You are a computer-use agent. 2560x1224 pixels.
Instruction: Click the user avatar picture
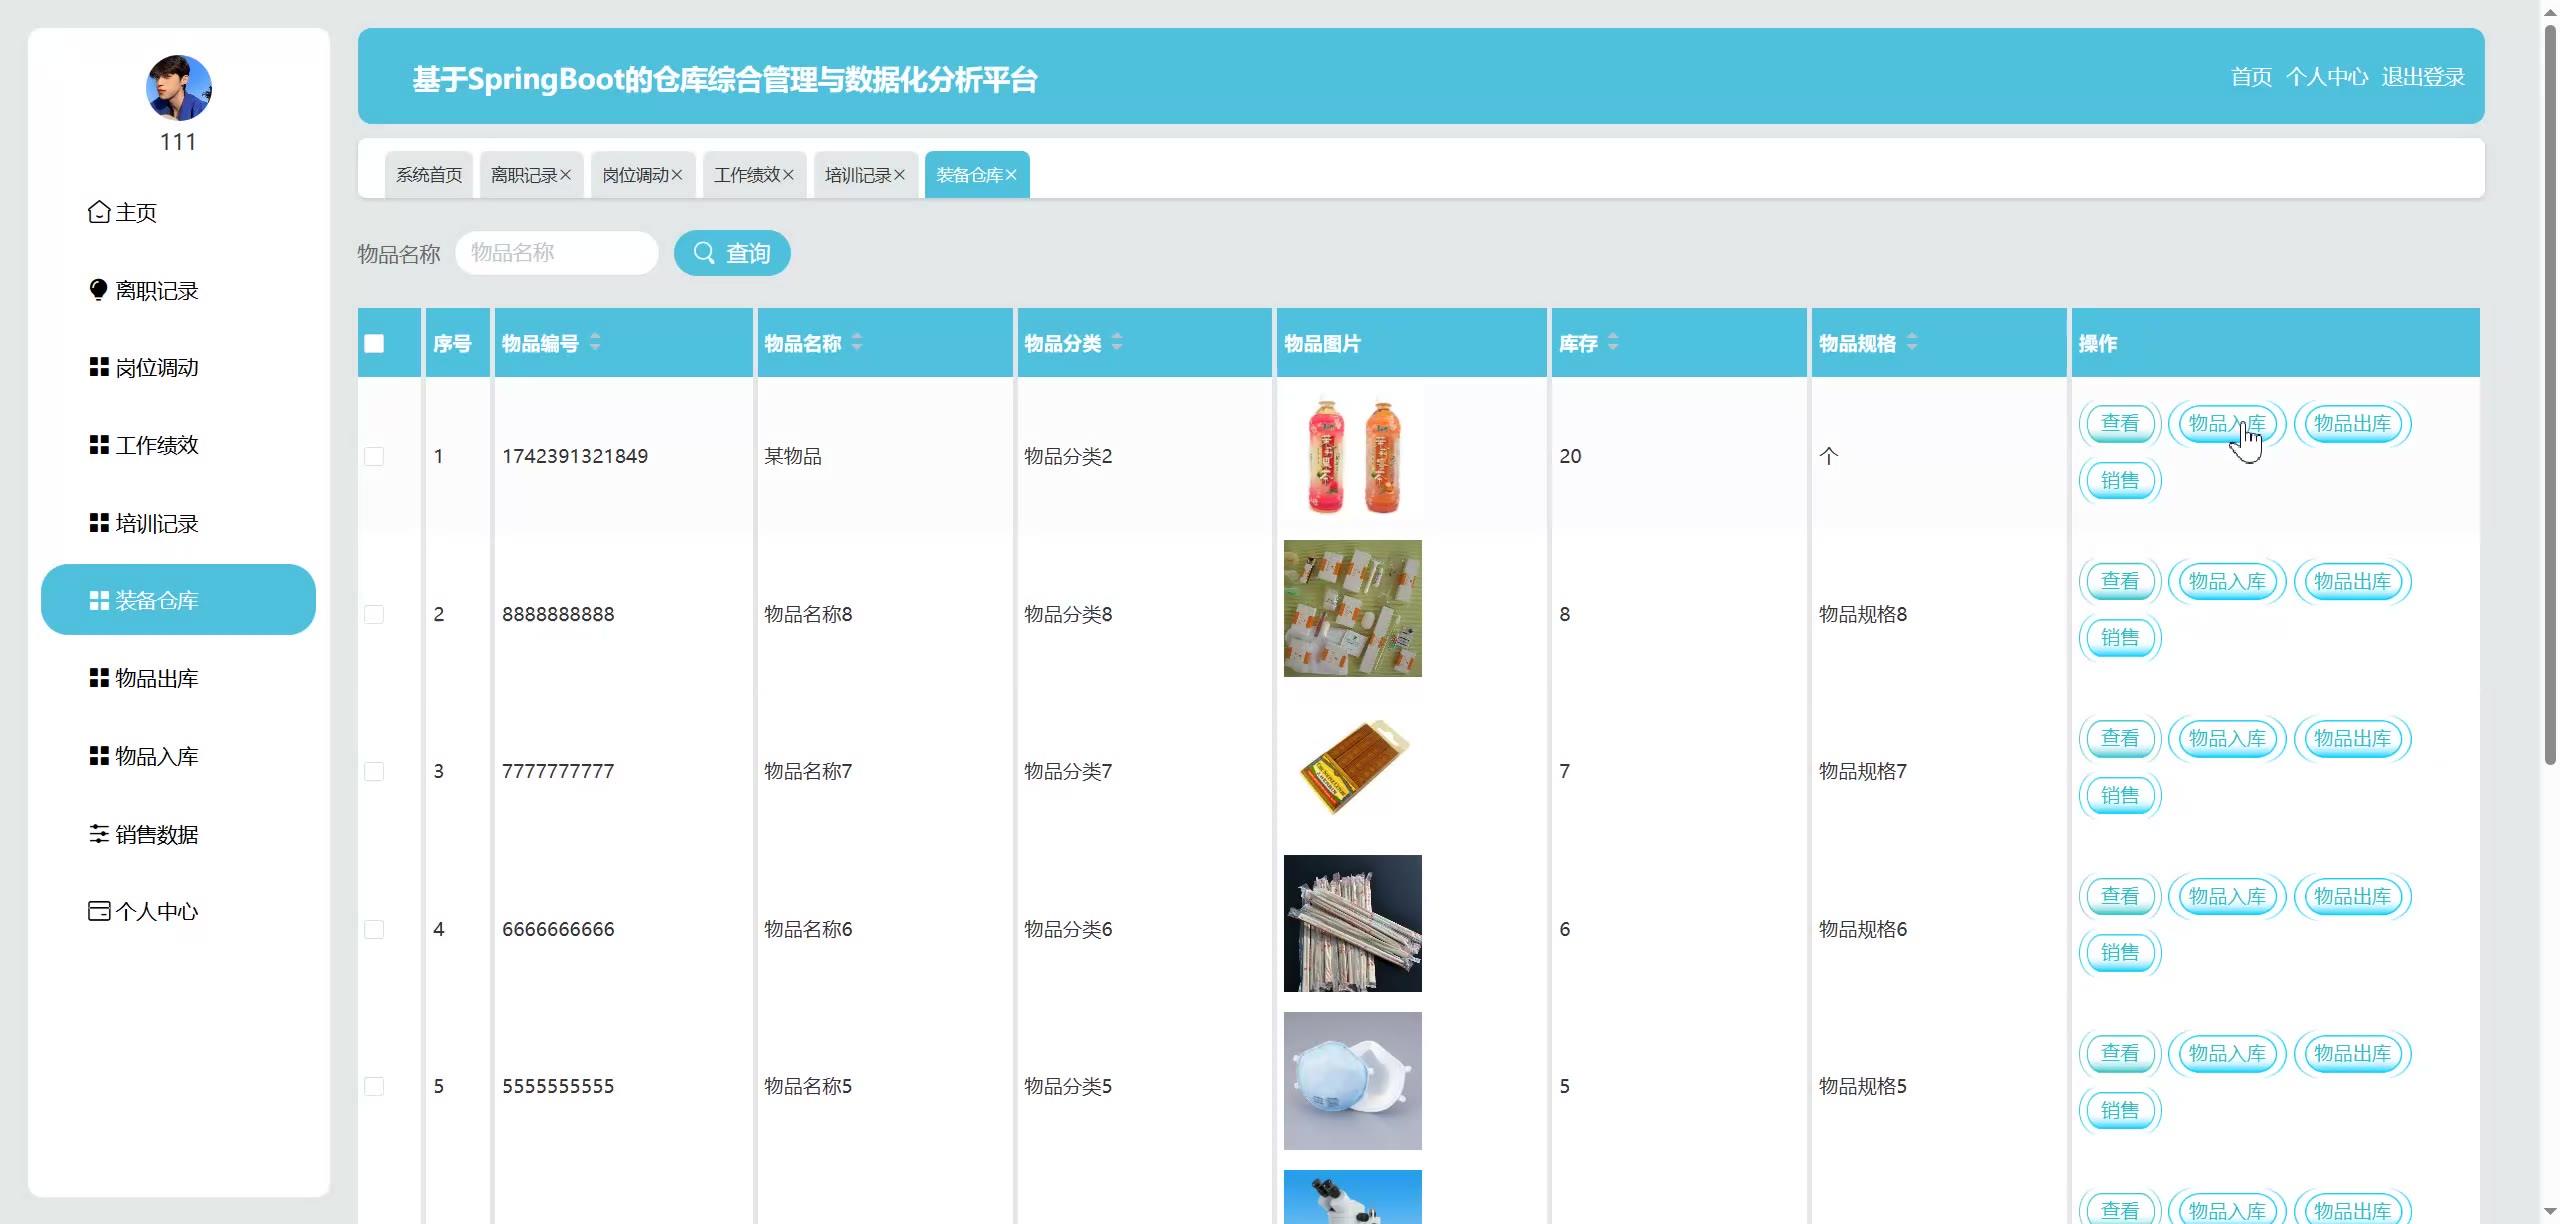[x=178, y=88]
